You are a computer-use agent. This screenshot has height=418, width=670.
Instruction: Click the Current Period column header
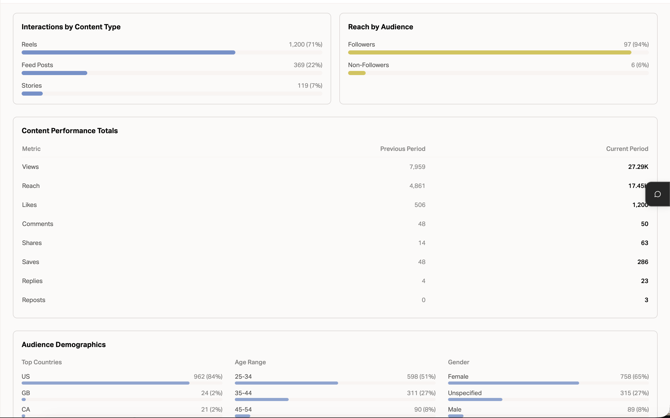627,149
